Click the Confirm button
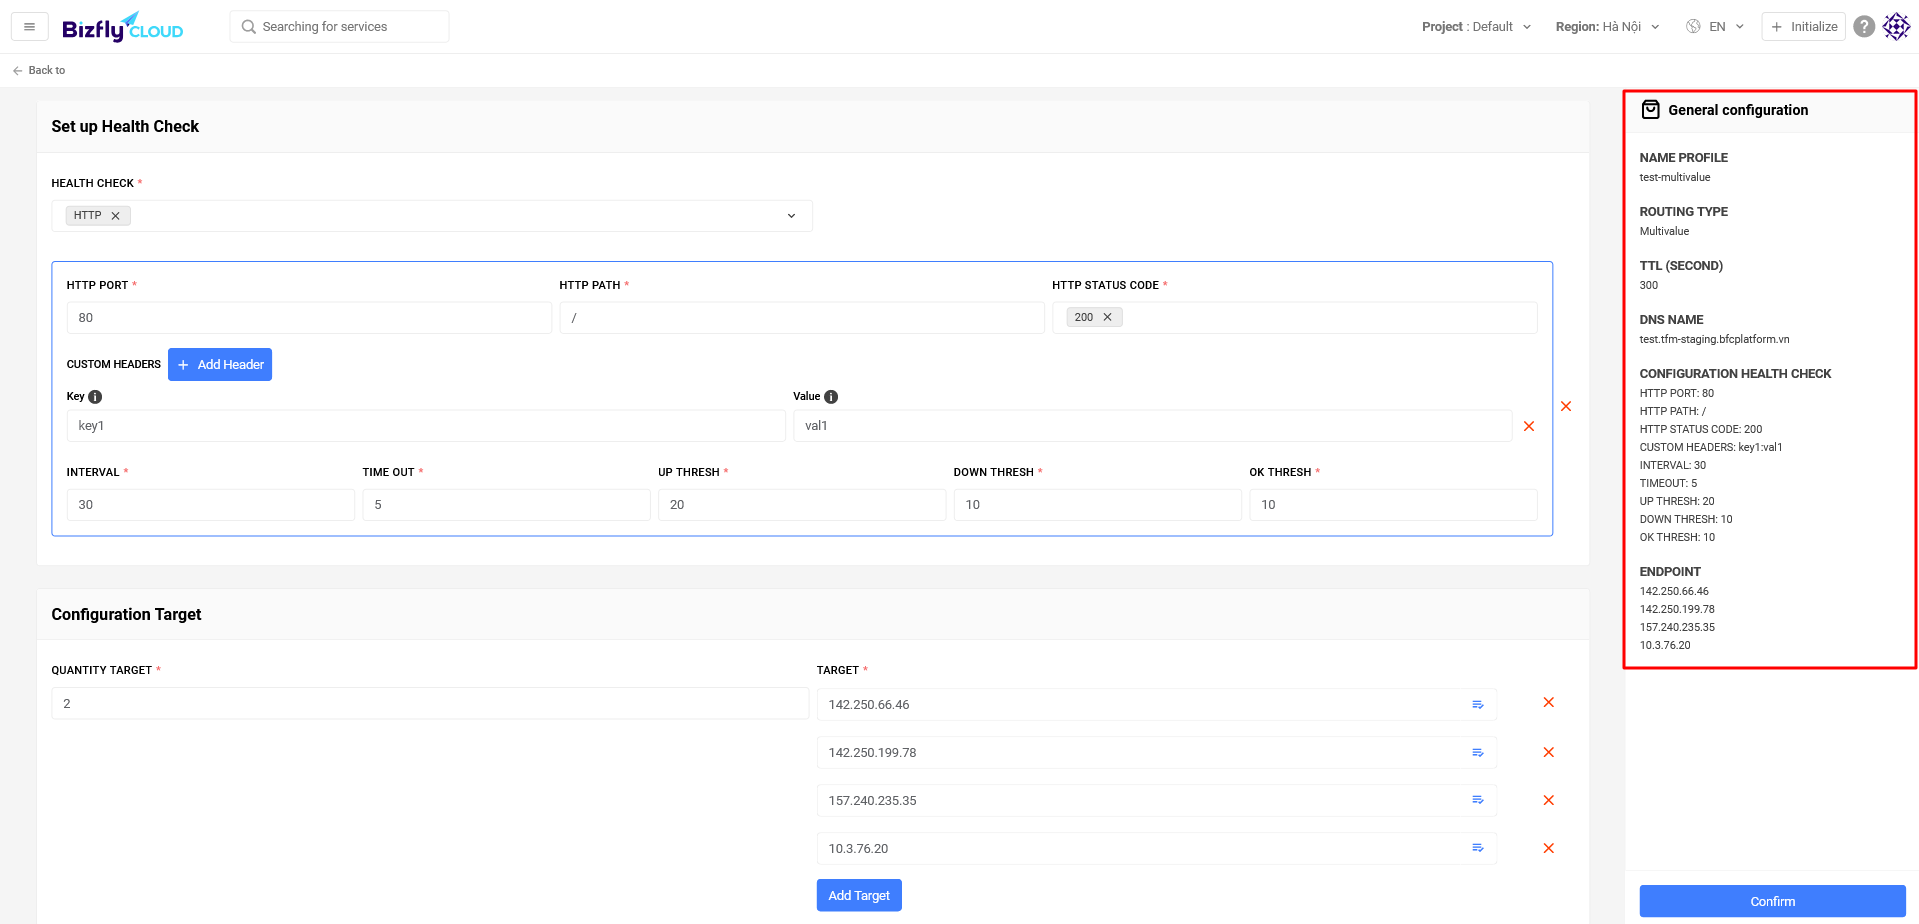 point(1772,901)
